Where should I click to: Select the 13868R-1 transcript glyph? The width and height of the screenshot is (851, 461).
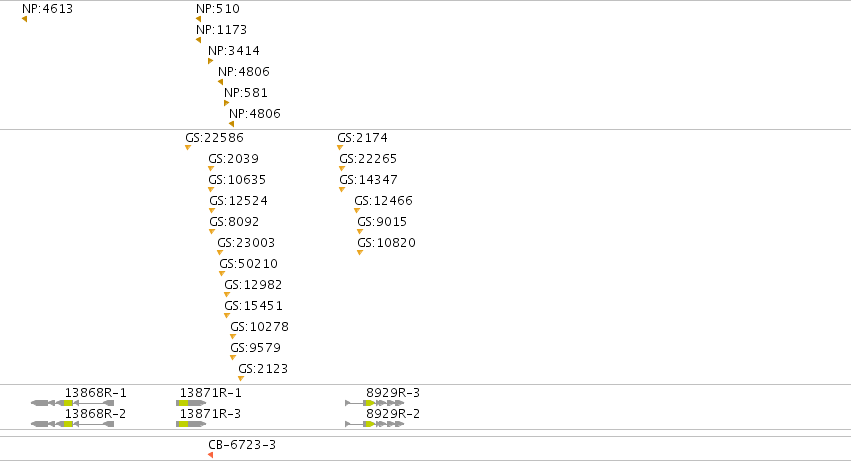[x=72, y=403]
